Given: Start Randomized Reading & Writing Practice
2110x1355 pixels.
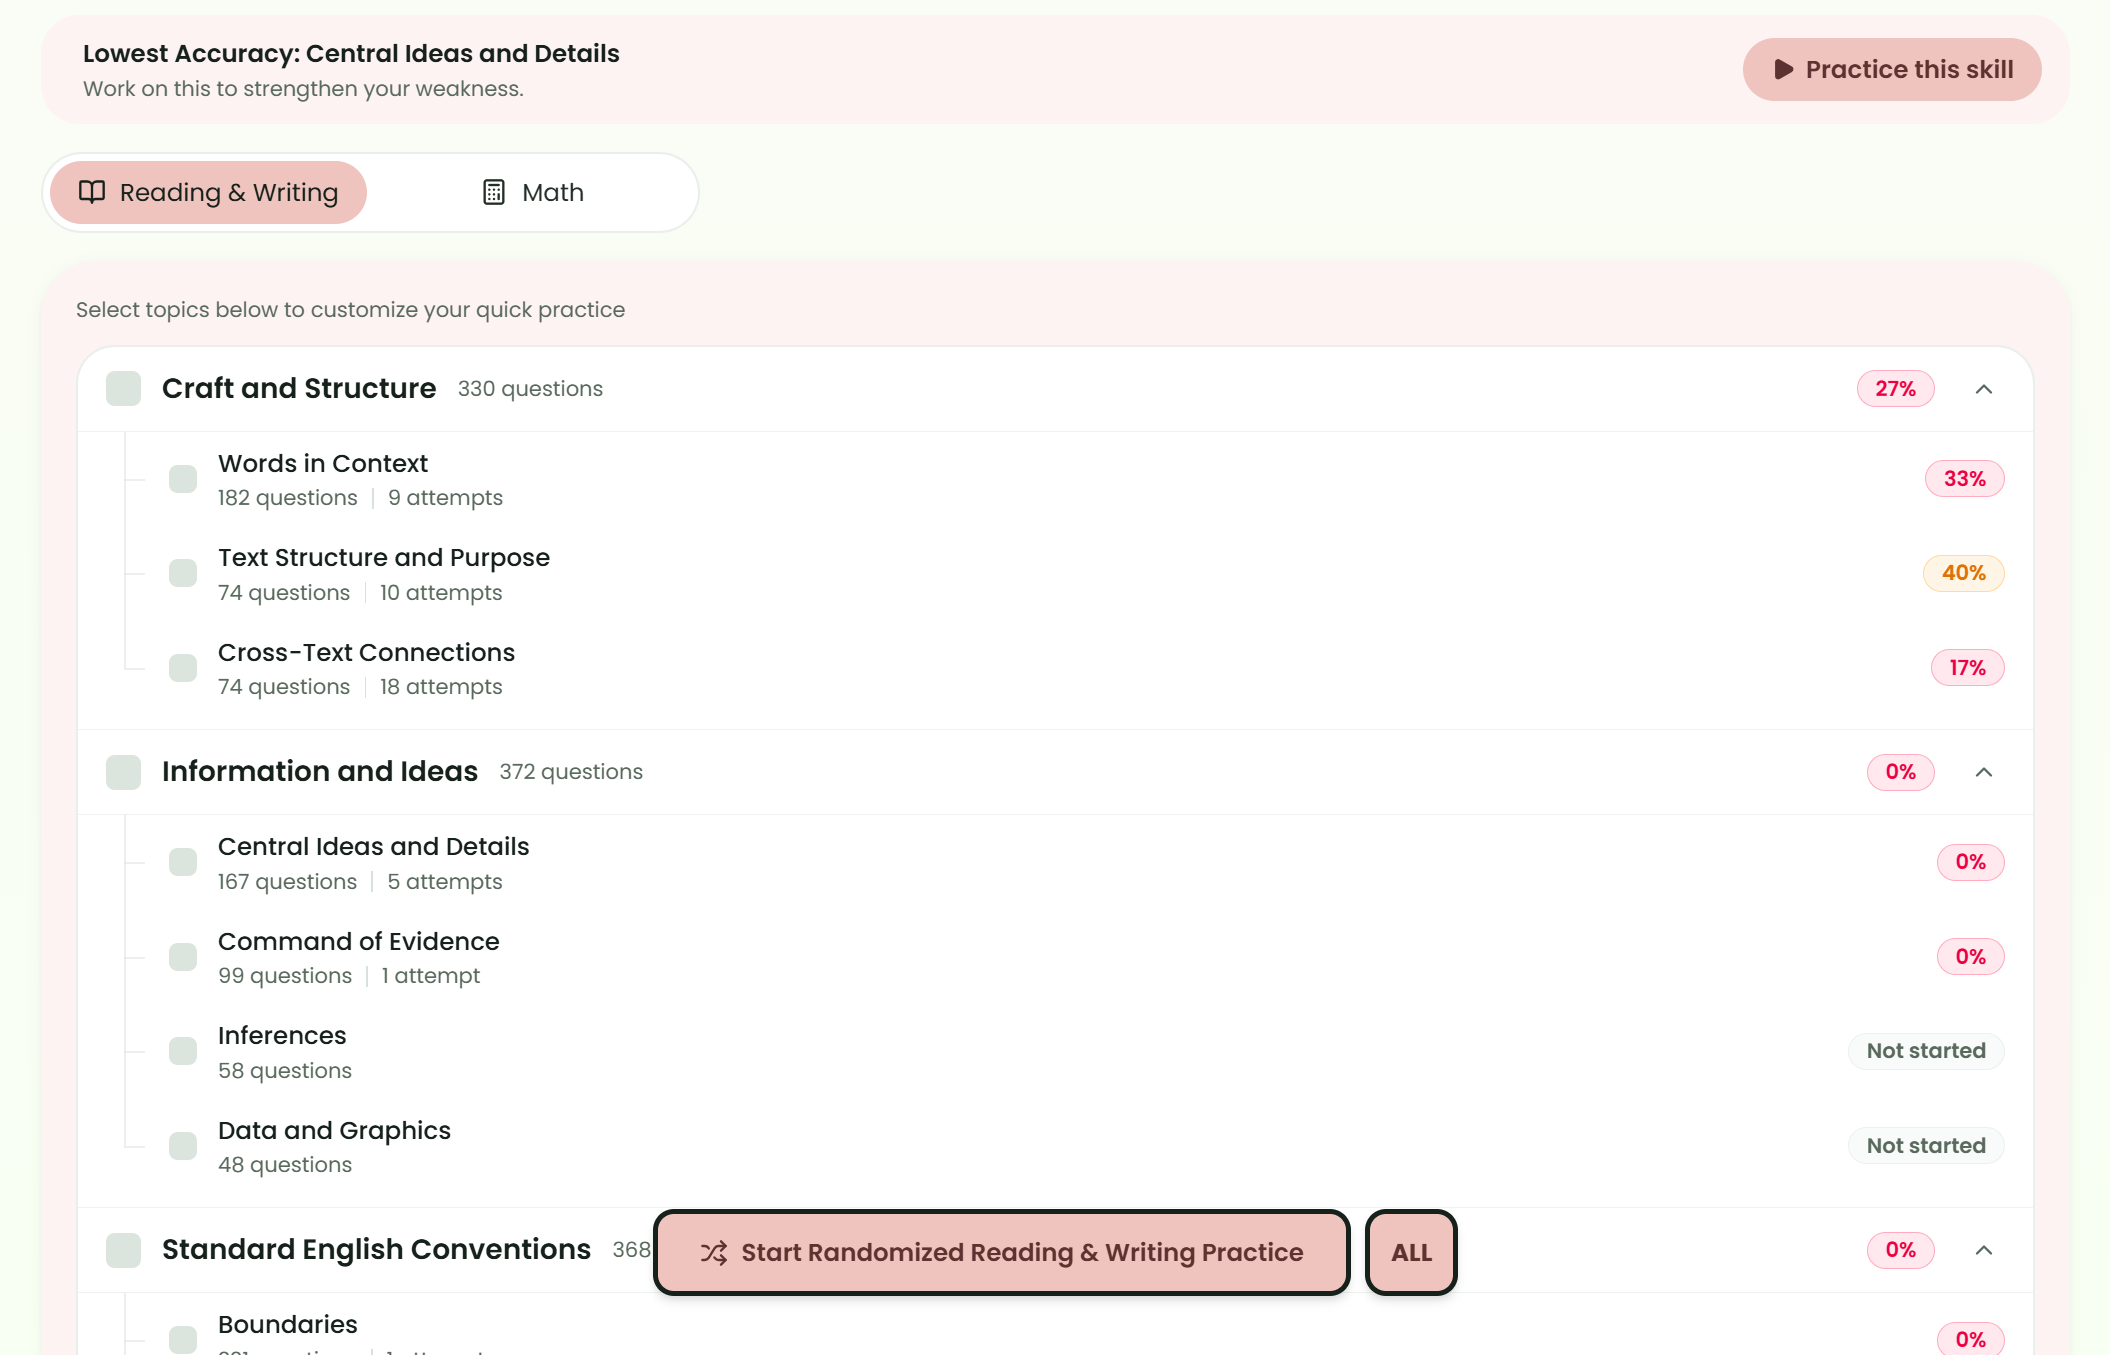Looking at the screenshot, I should click(x=1002, y=1252).
